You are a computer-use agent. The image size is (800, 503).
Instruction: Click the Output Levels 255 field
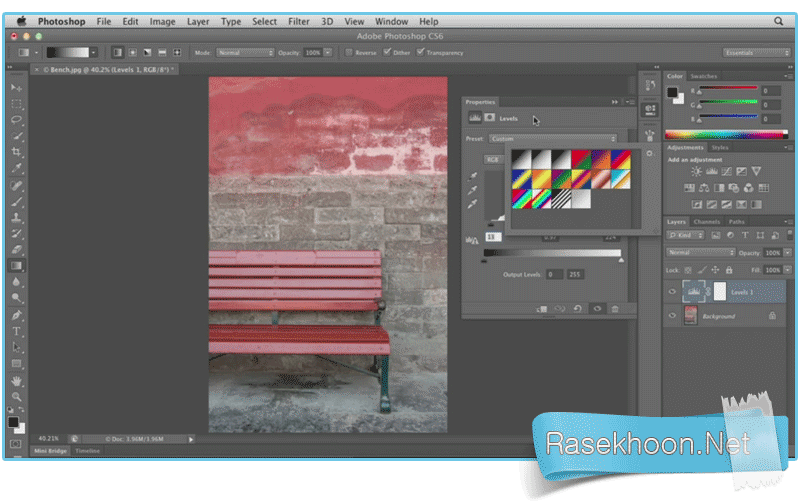click(x=575, y=274)
